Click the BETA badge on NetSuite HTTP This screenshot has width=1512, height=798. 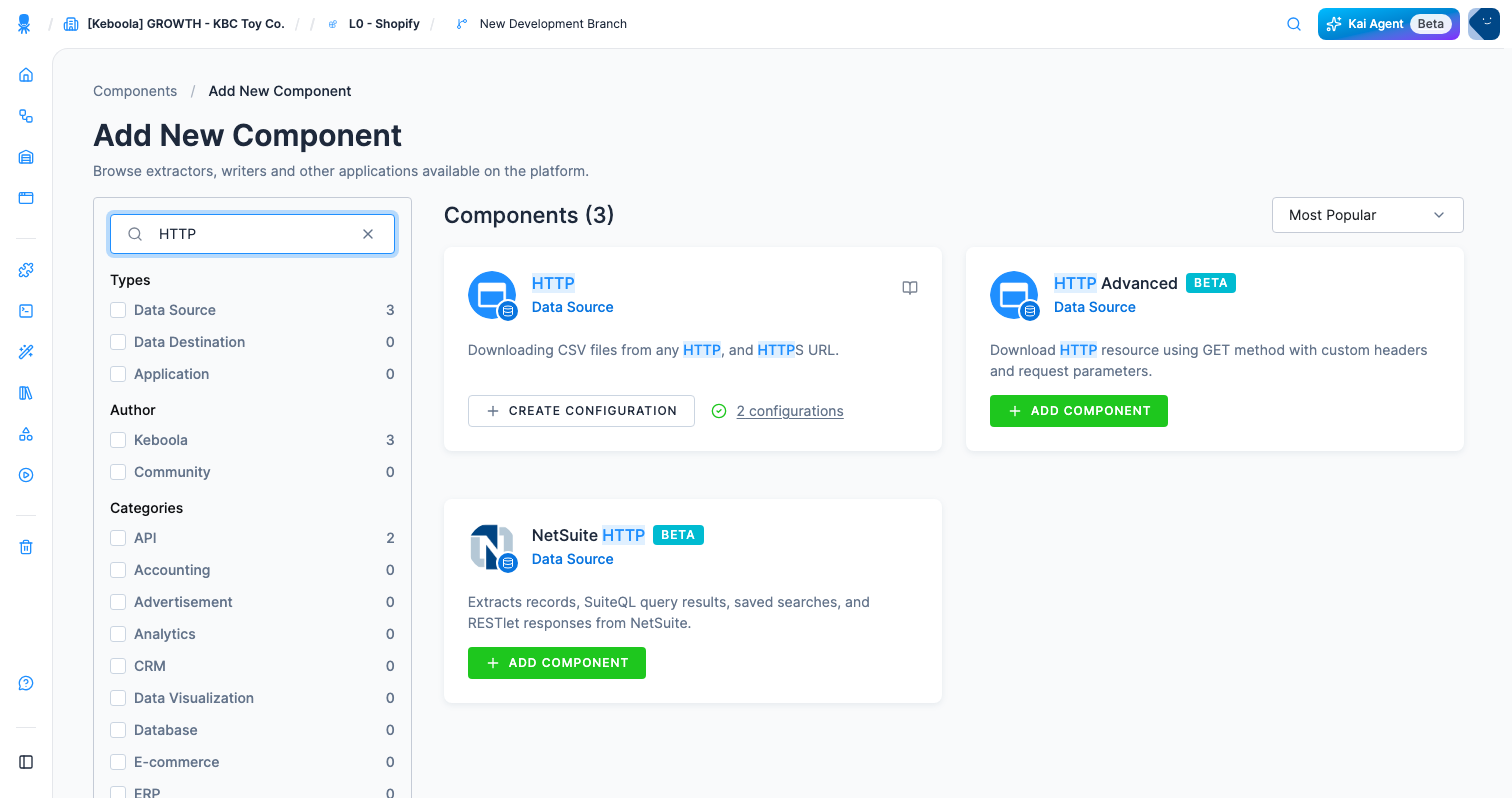click(679, 535)
